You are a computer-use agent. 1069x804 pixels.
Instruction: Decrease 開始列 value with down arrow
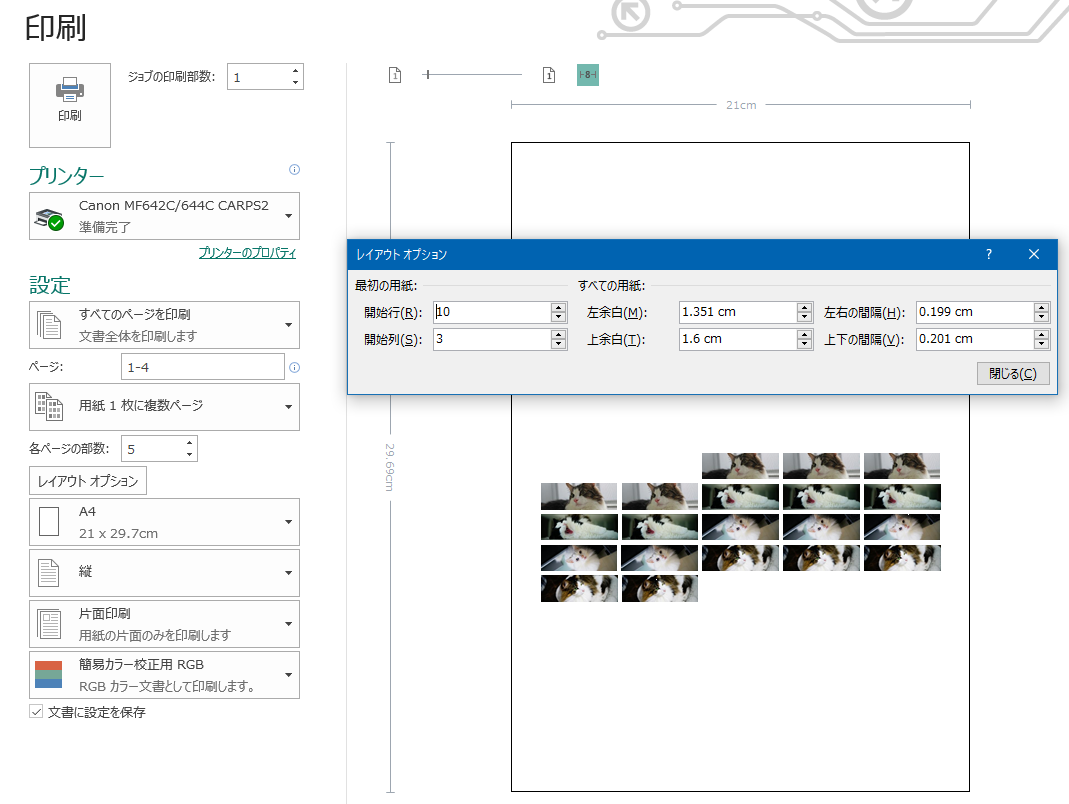point(558,344)
